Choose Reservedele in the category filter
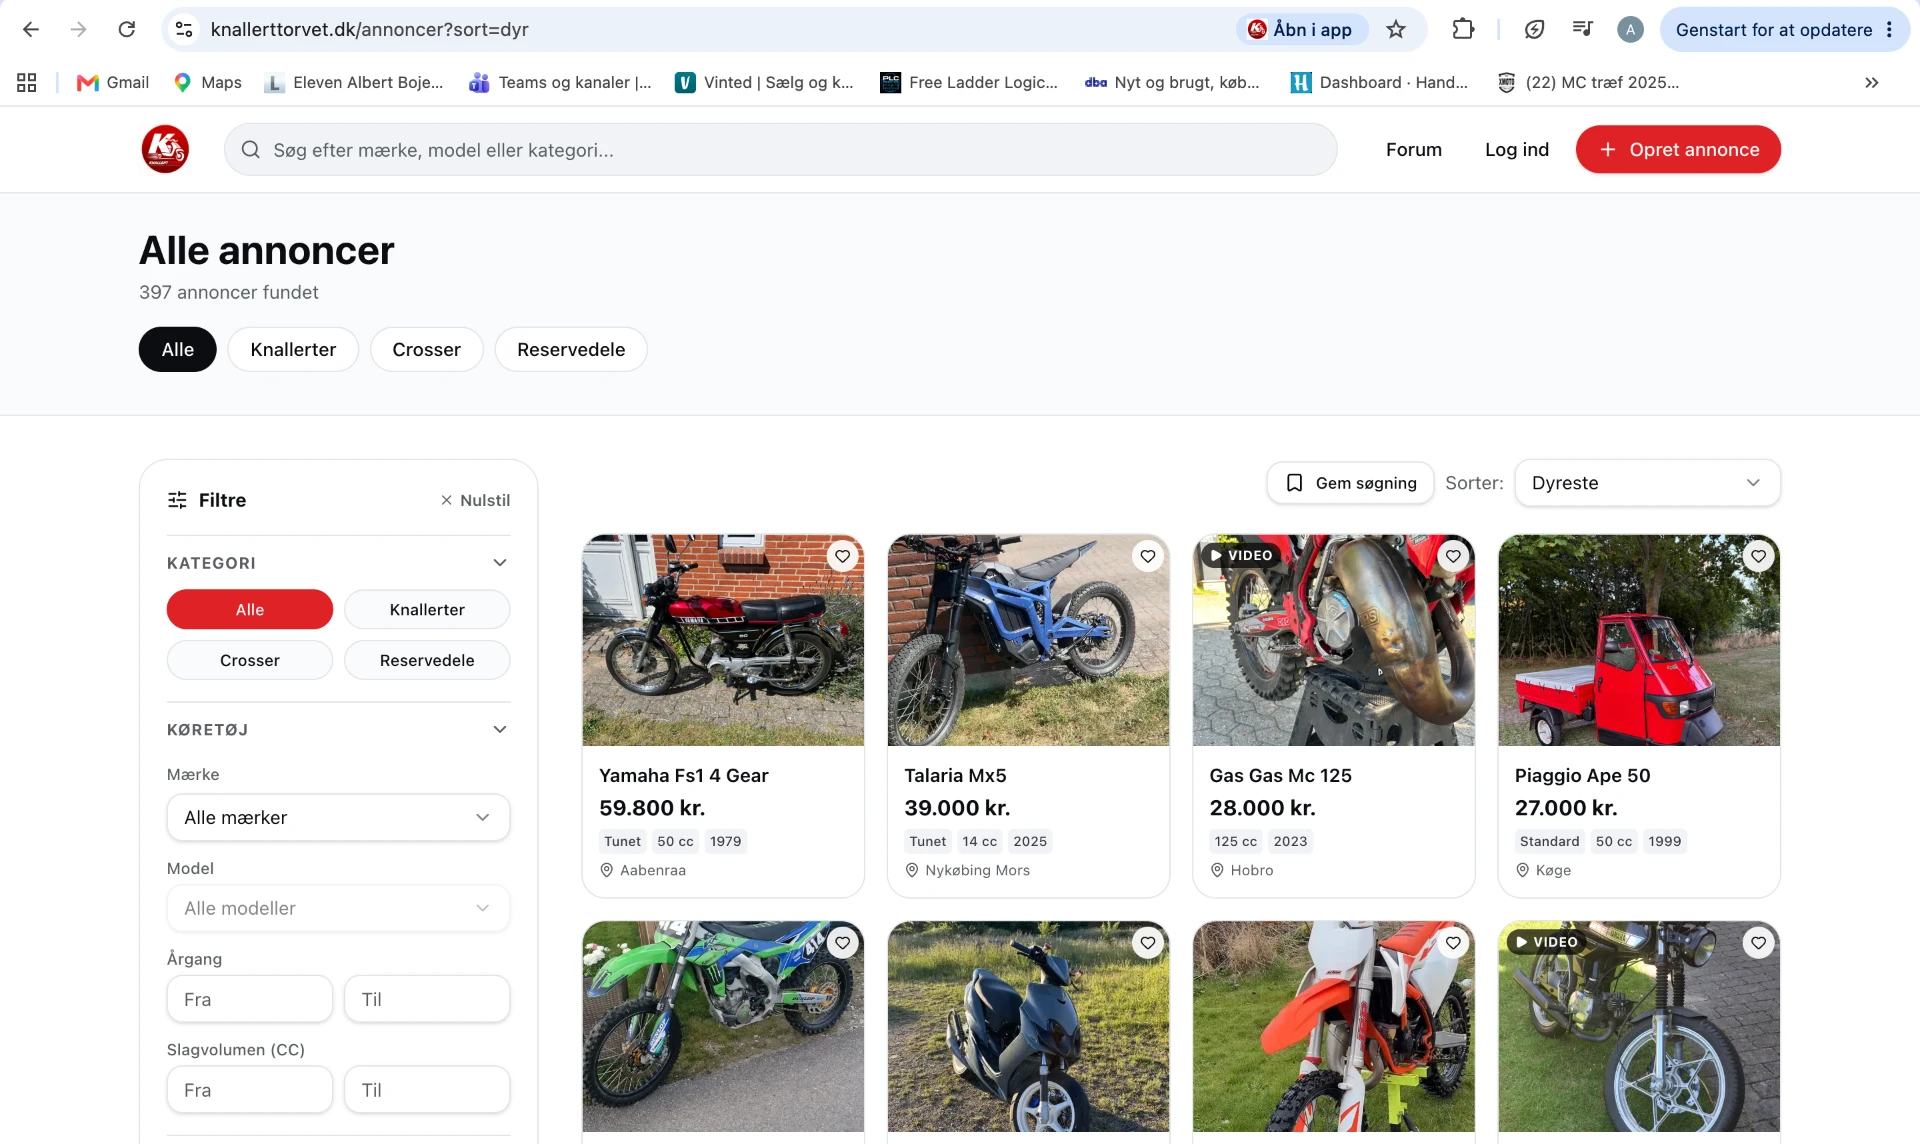This screenshot has height=1144, width=1920. point(427,660)
